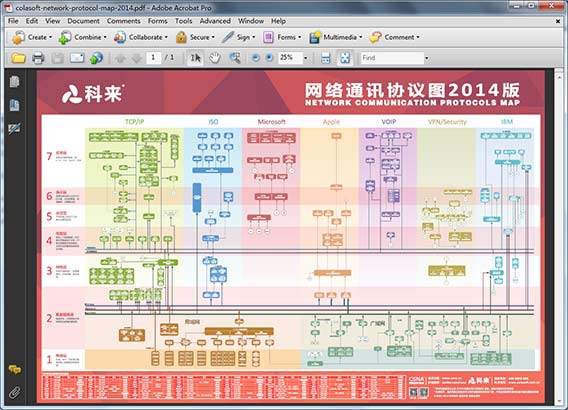Open the Forms menu in menu bar

pyautogui.click(x=158, y=21)
